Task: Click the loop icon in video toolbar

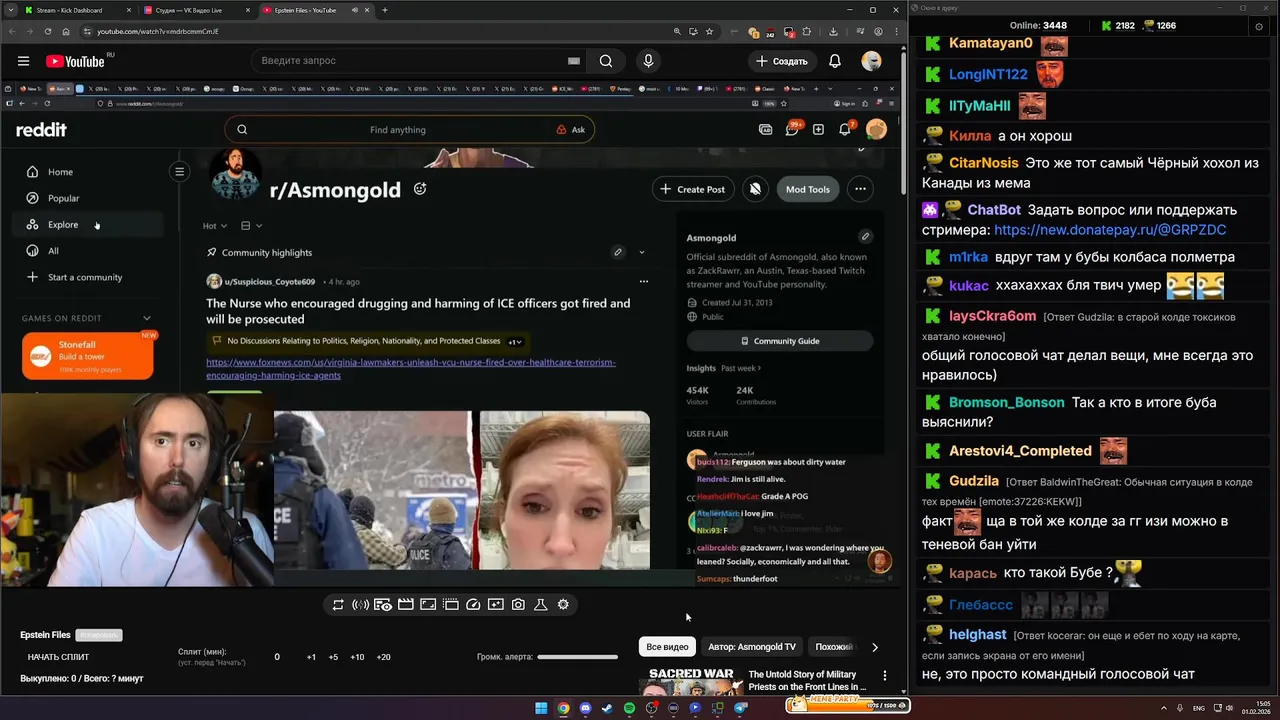Action: coord(338,604)
